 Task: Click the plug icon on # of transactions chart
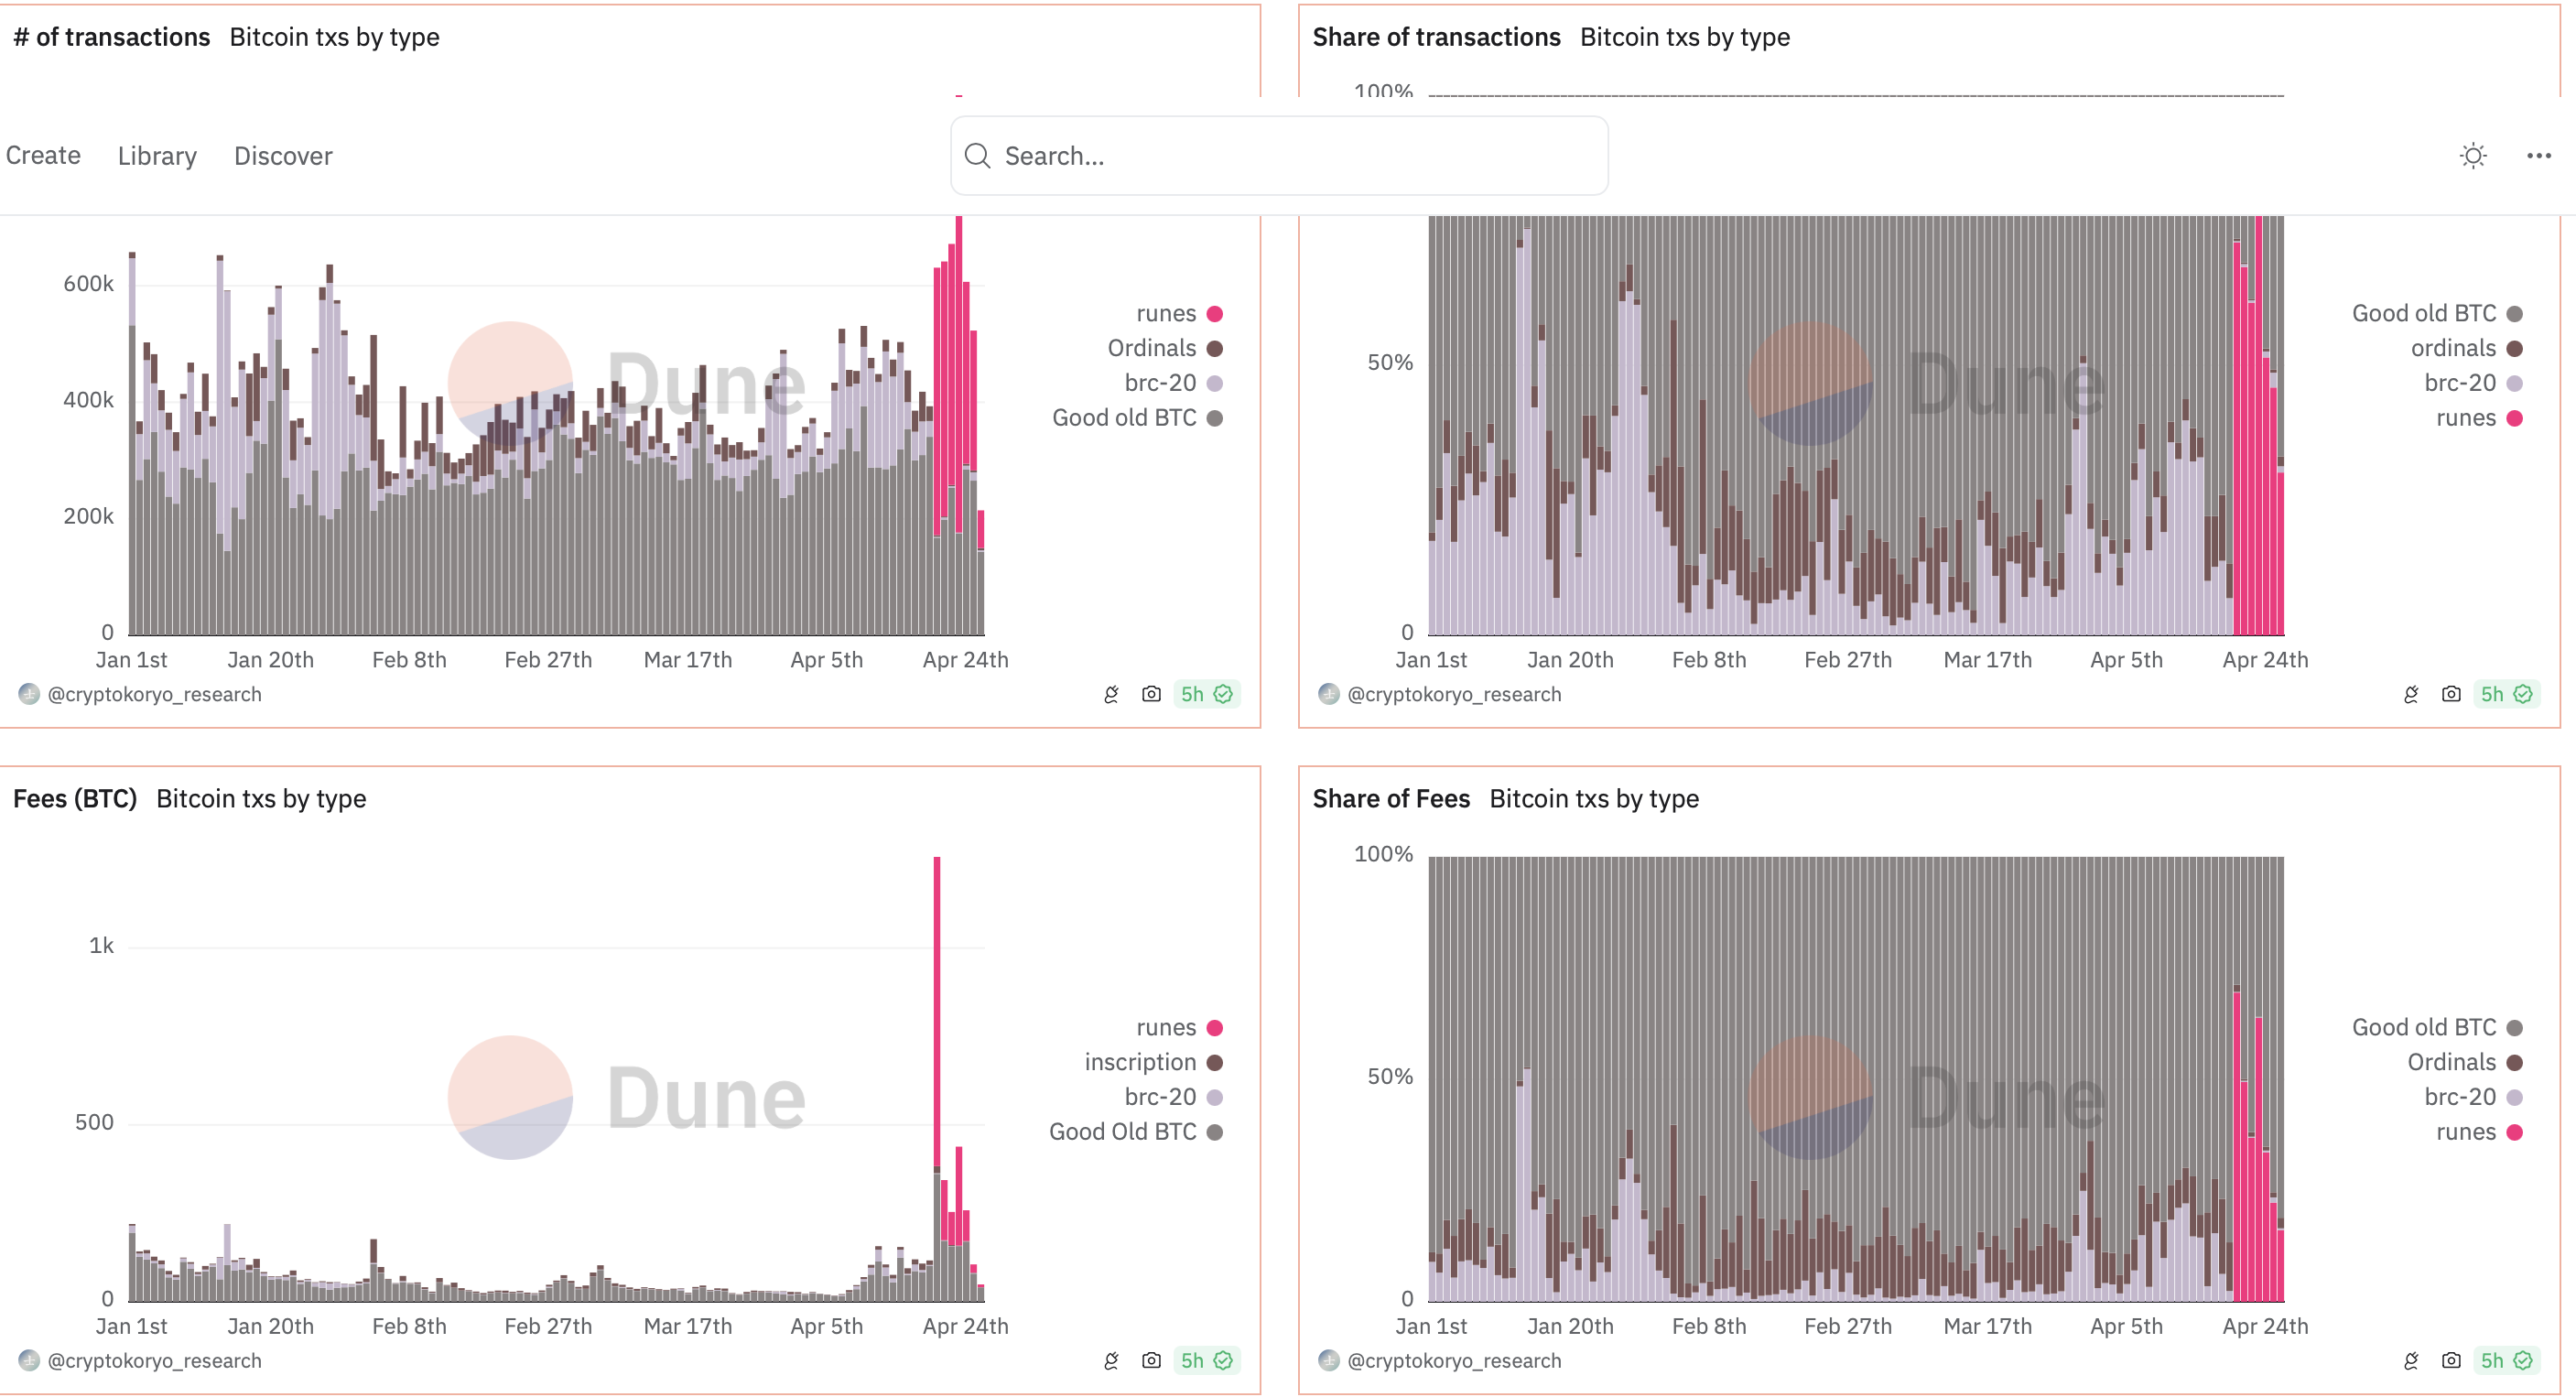tap(1111, 694)
